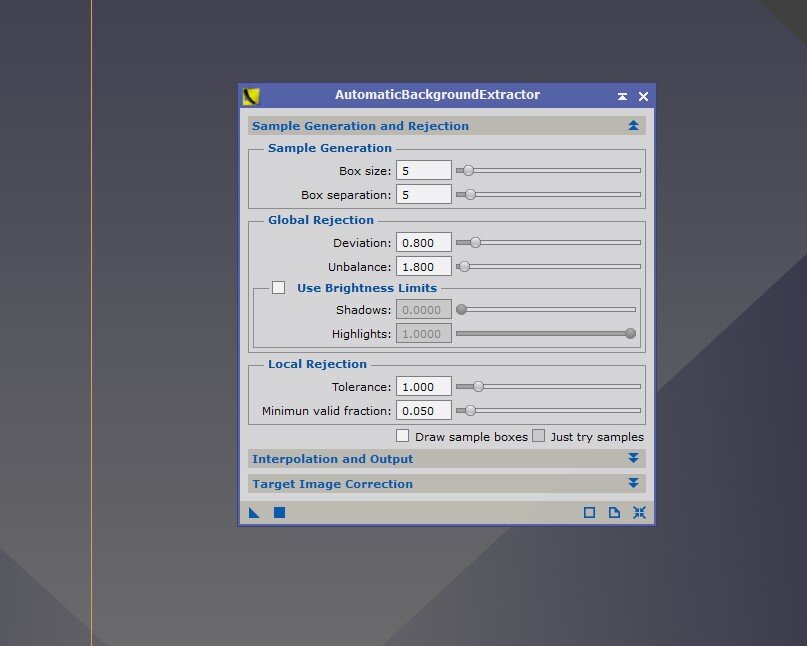Click the Sample Generation and Rejection header text
The image size is (807, 646).
(360, 126)
